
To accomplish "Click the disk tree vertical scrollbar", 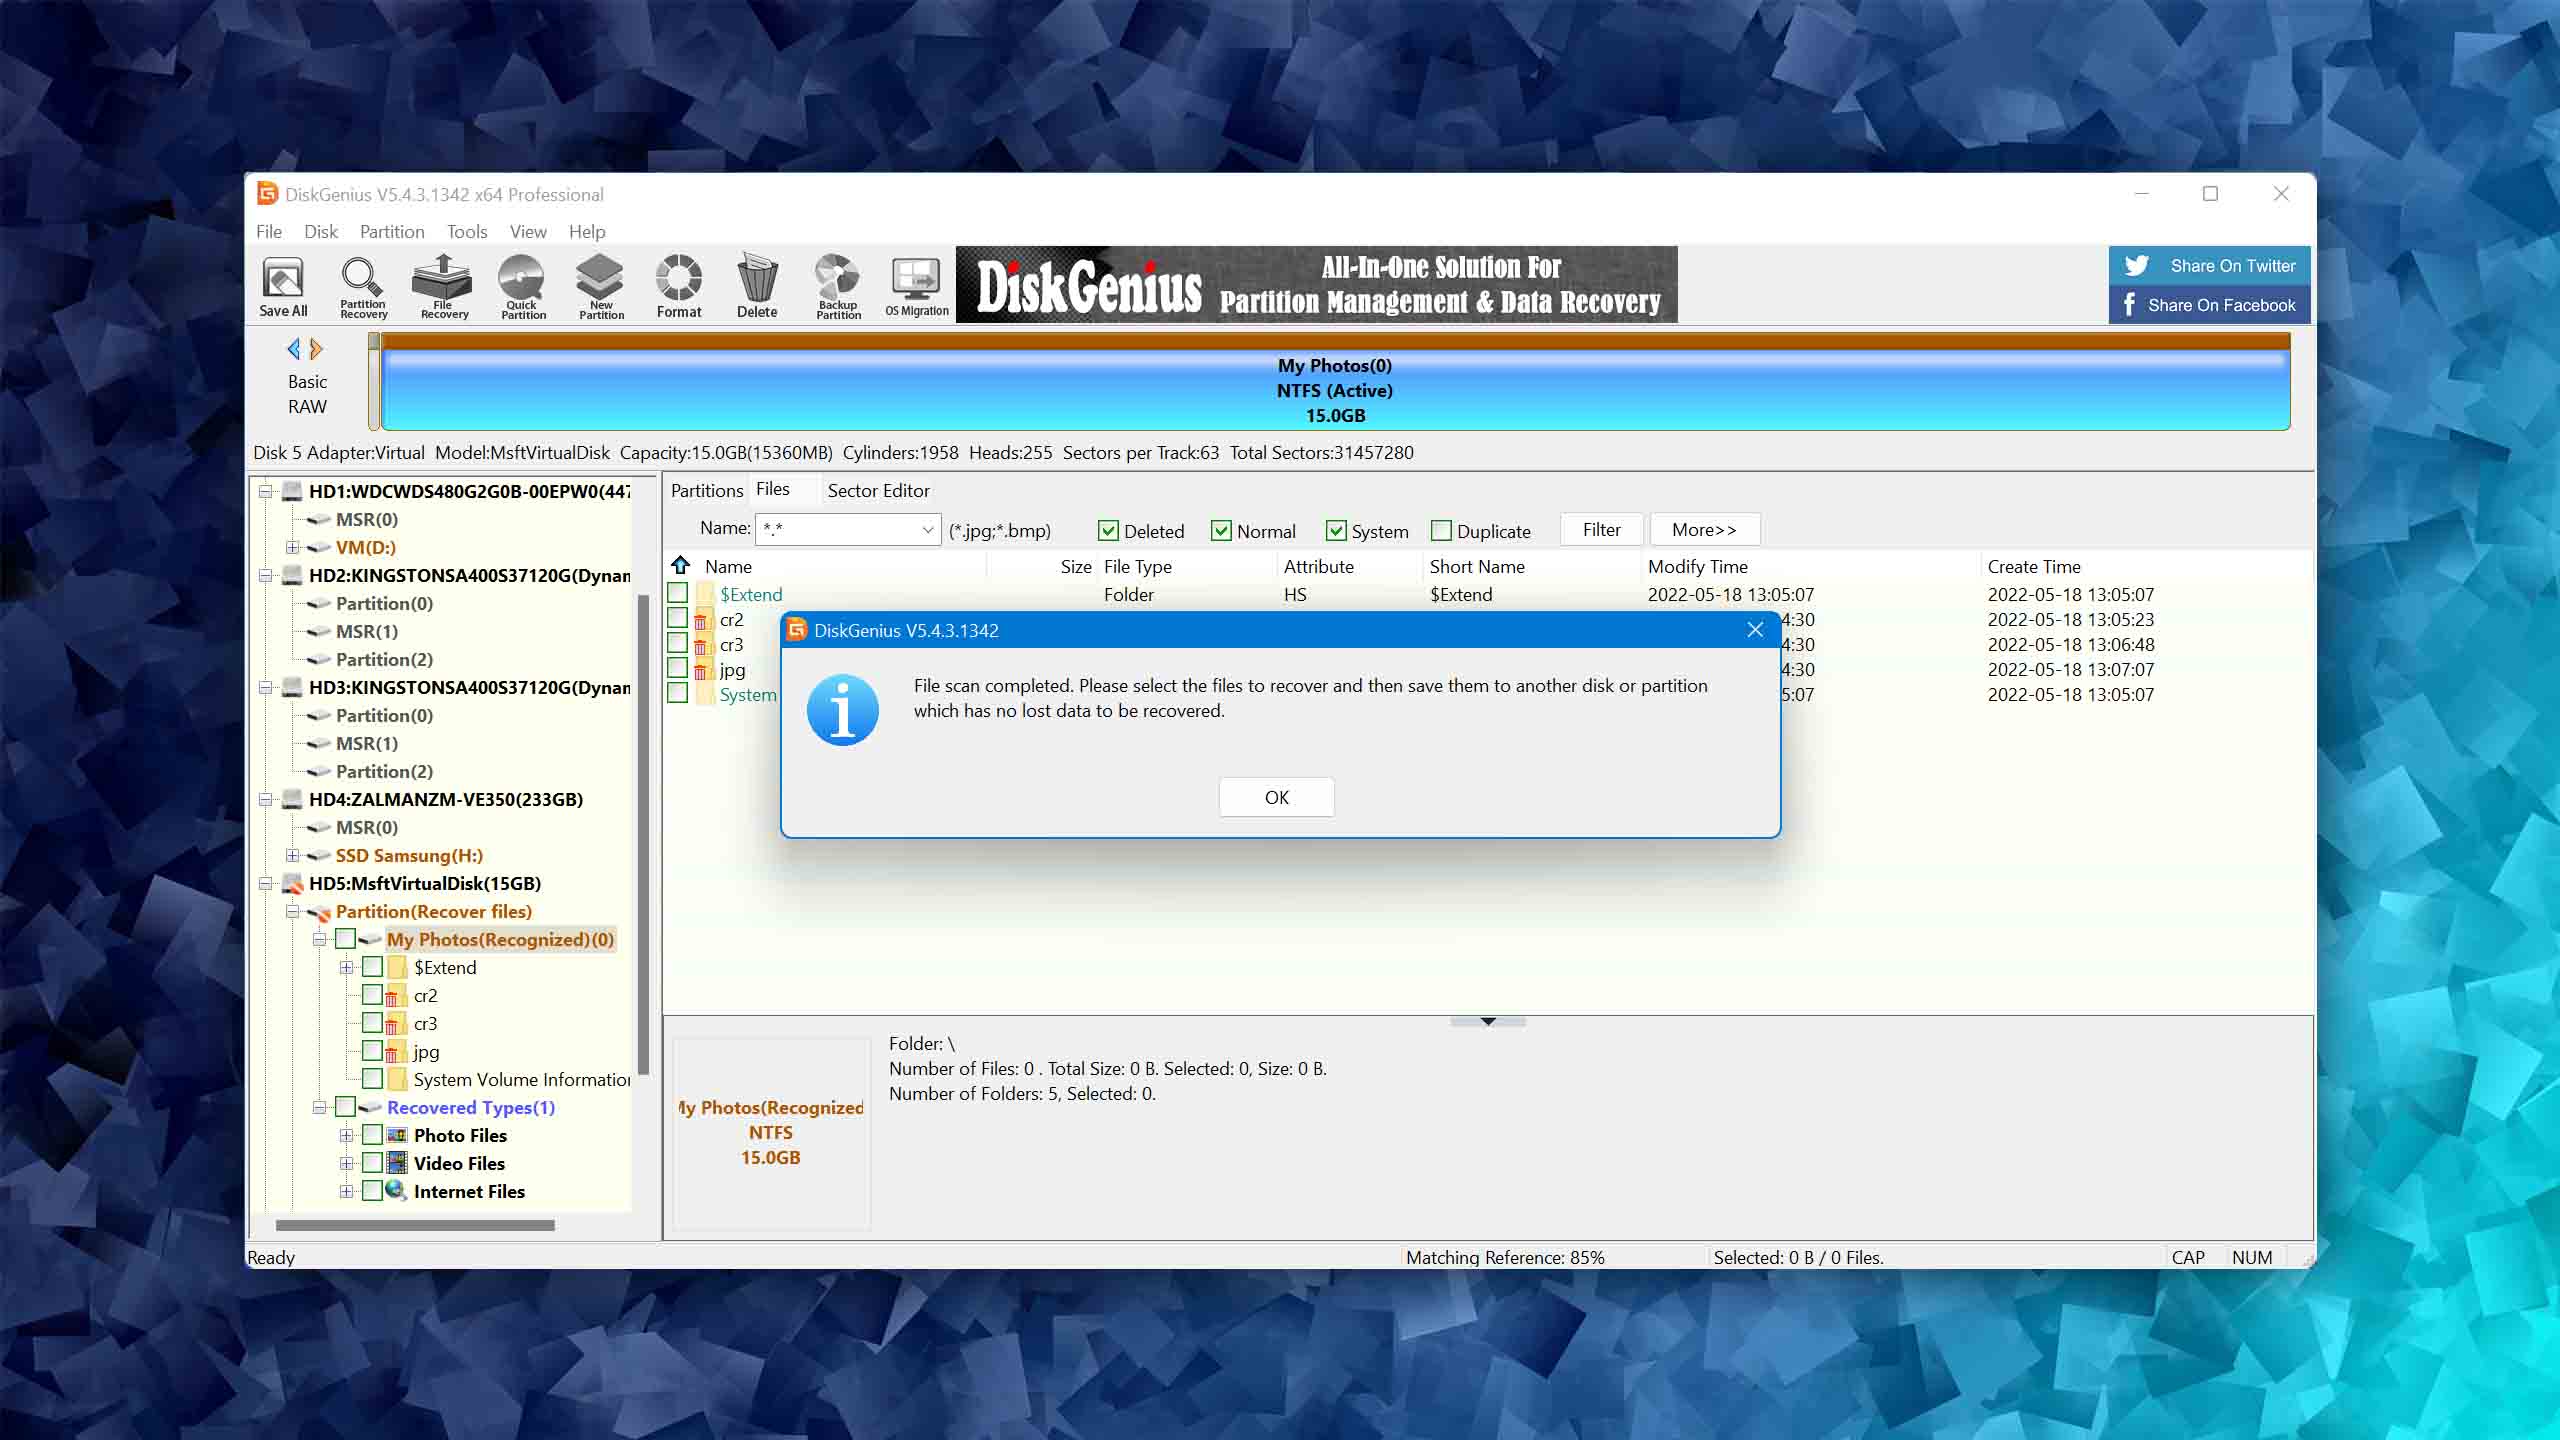I will click(x=643, y=835).
